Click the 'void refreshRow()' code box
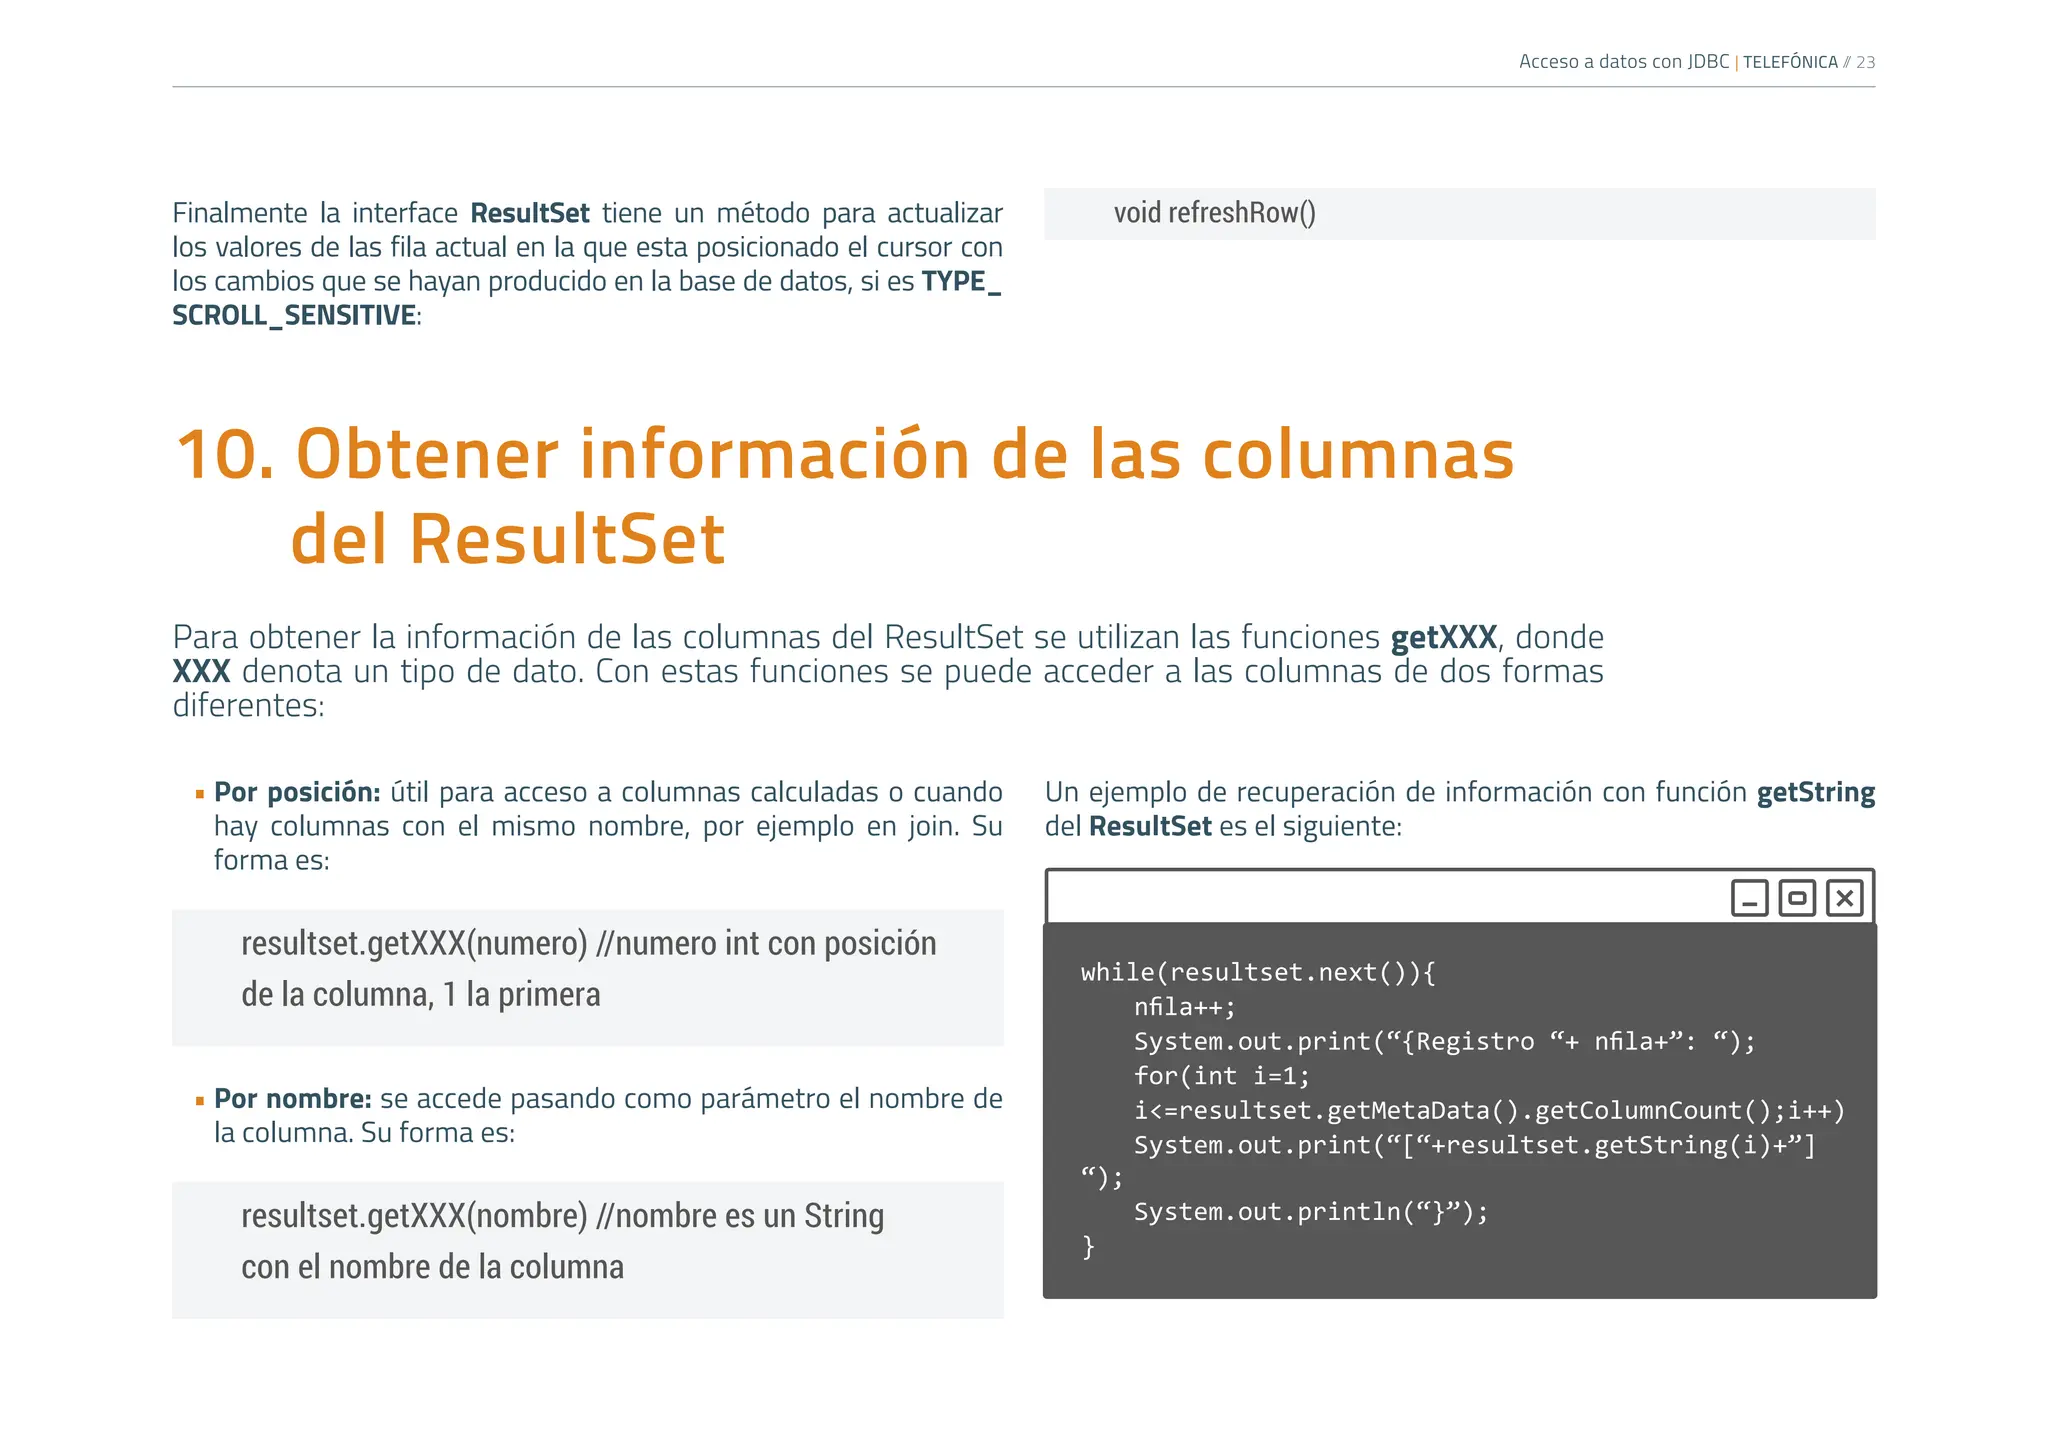Screen dimensions: 2048x1448 pos(1459,213)
